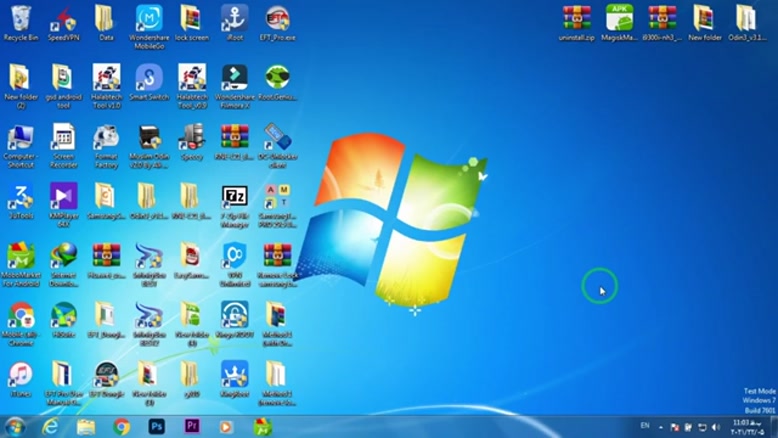Launch KMPlayer 64X shortcut

click(x=64, y=205)
